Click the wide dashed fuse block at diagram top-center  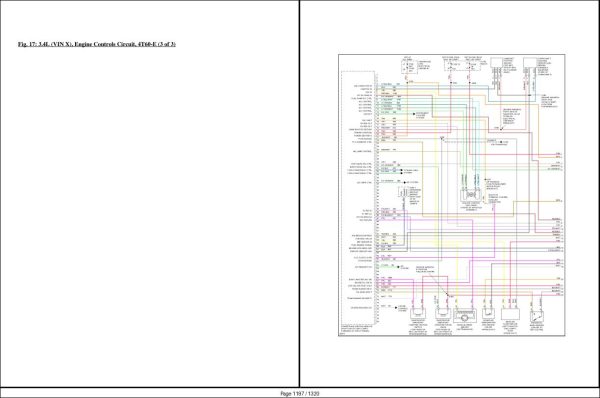pos(462,65)
